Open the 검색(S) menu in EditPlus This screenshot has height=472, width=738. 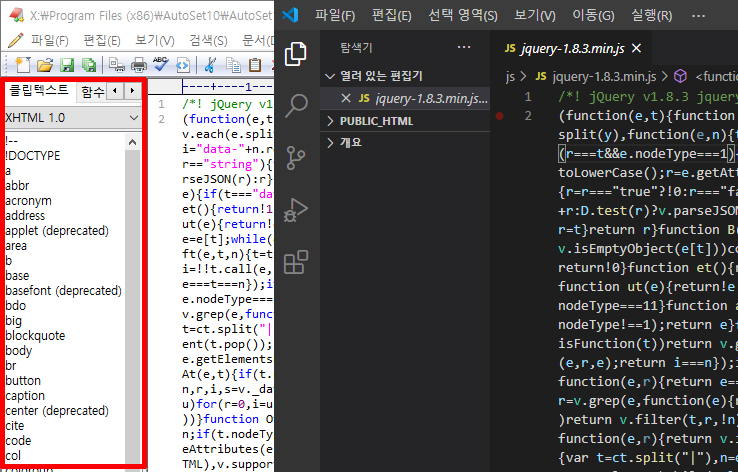209,40
